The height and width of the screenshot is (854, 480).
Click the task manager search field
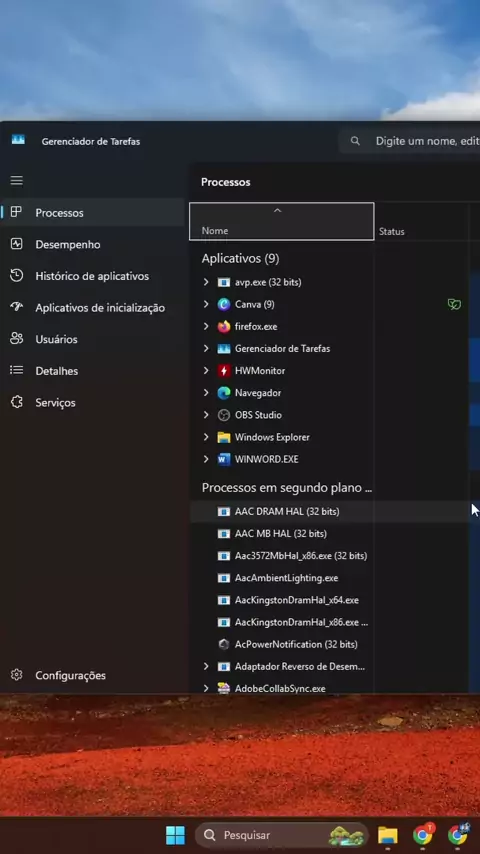410,141
